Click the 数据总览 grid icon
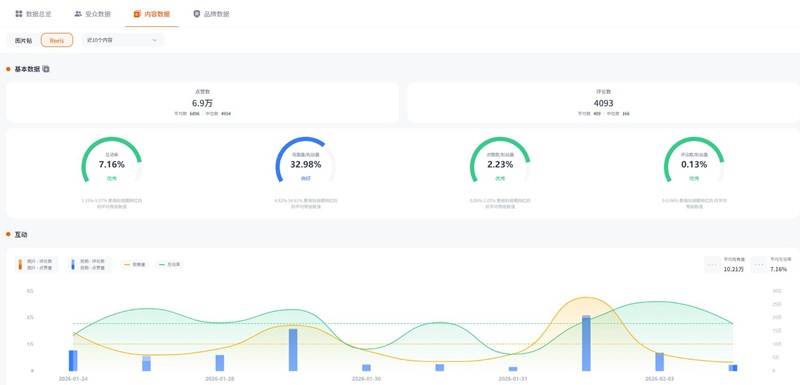 (19, 14)
